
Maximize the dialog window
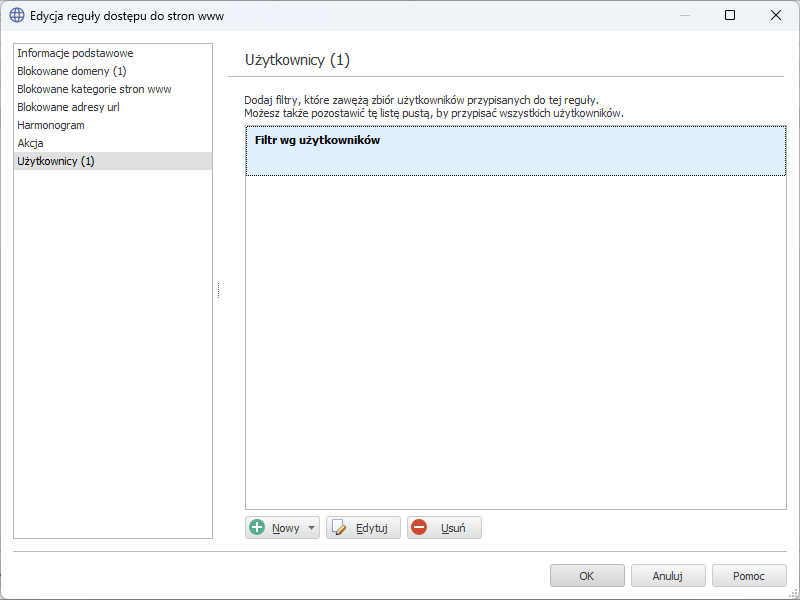tap(730, 16)
